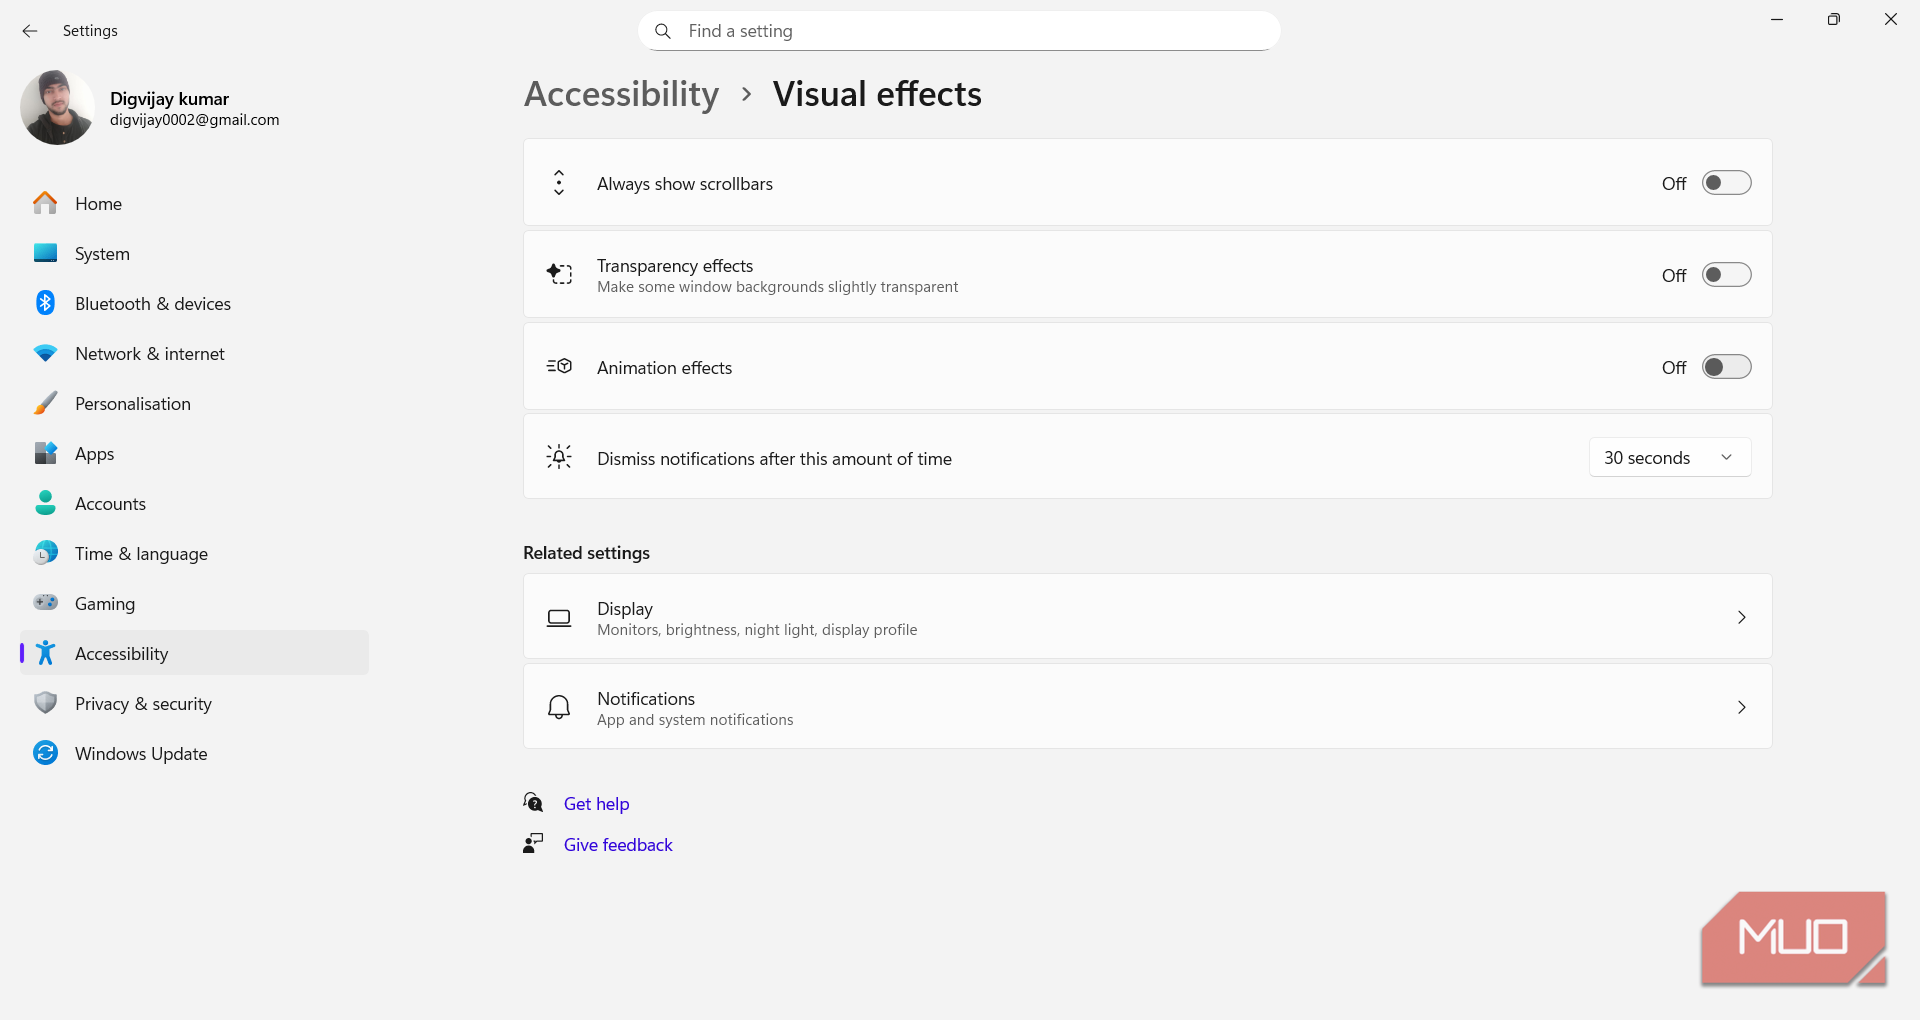Turn on the Animation effects switch
The width and height of the screenshot is (1920, 1020).
tap(1726, 367)
